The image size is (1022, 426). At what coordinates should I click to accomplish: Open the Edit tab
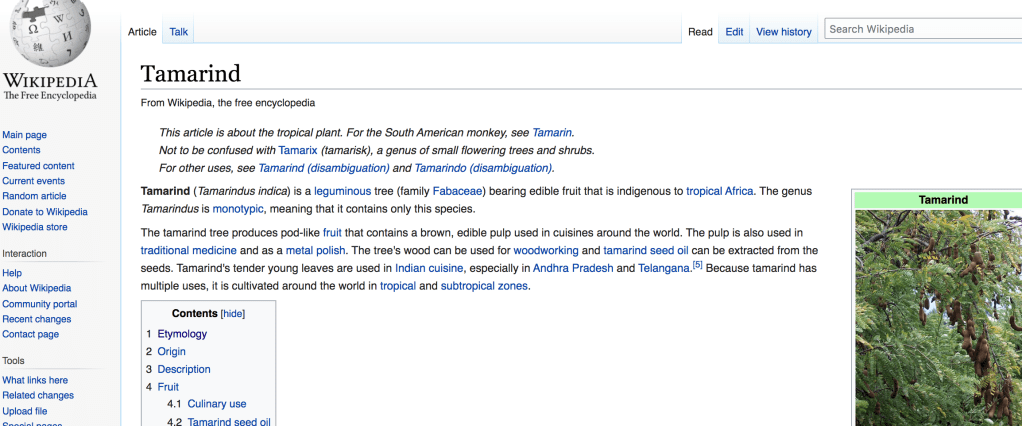734,32
